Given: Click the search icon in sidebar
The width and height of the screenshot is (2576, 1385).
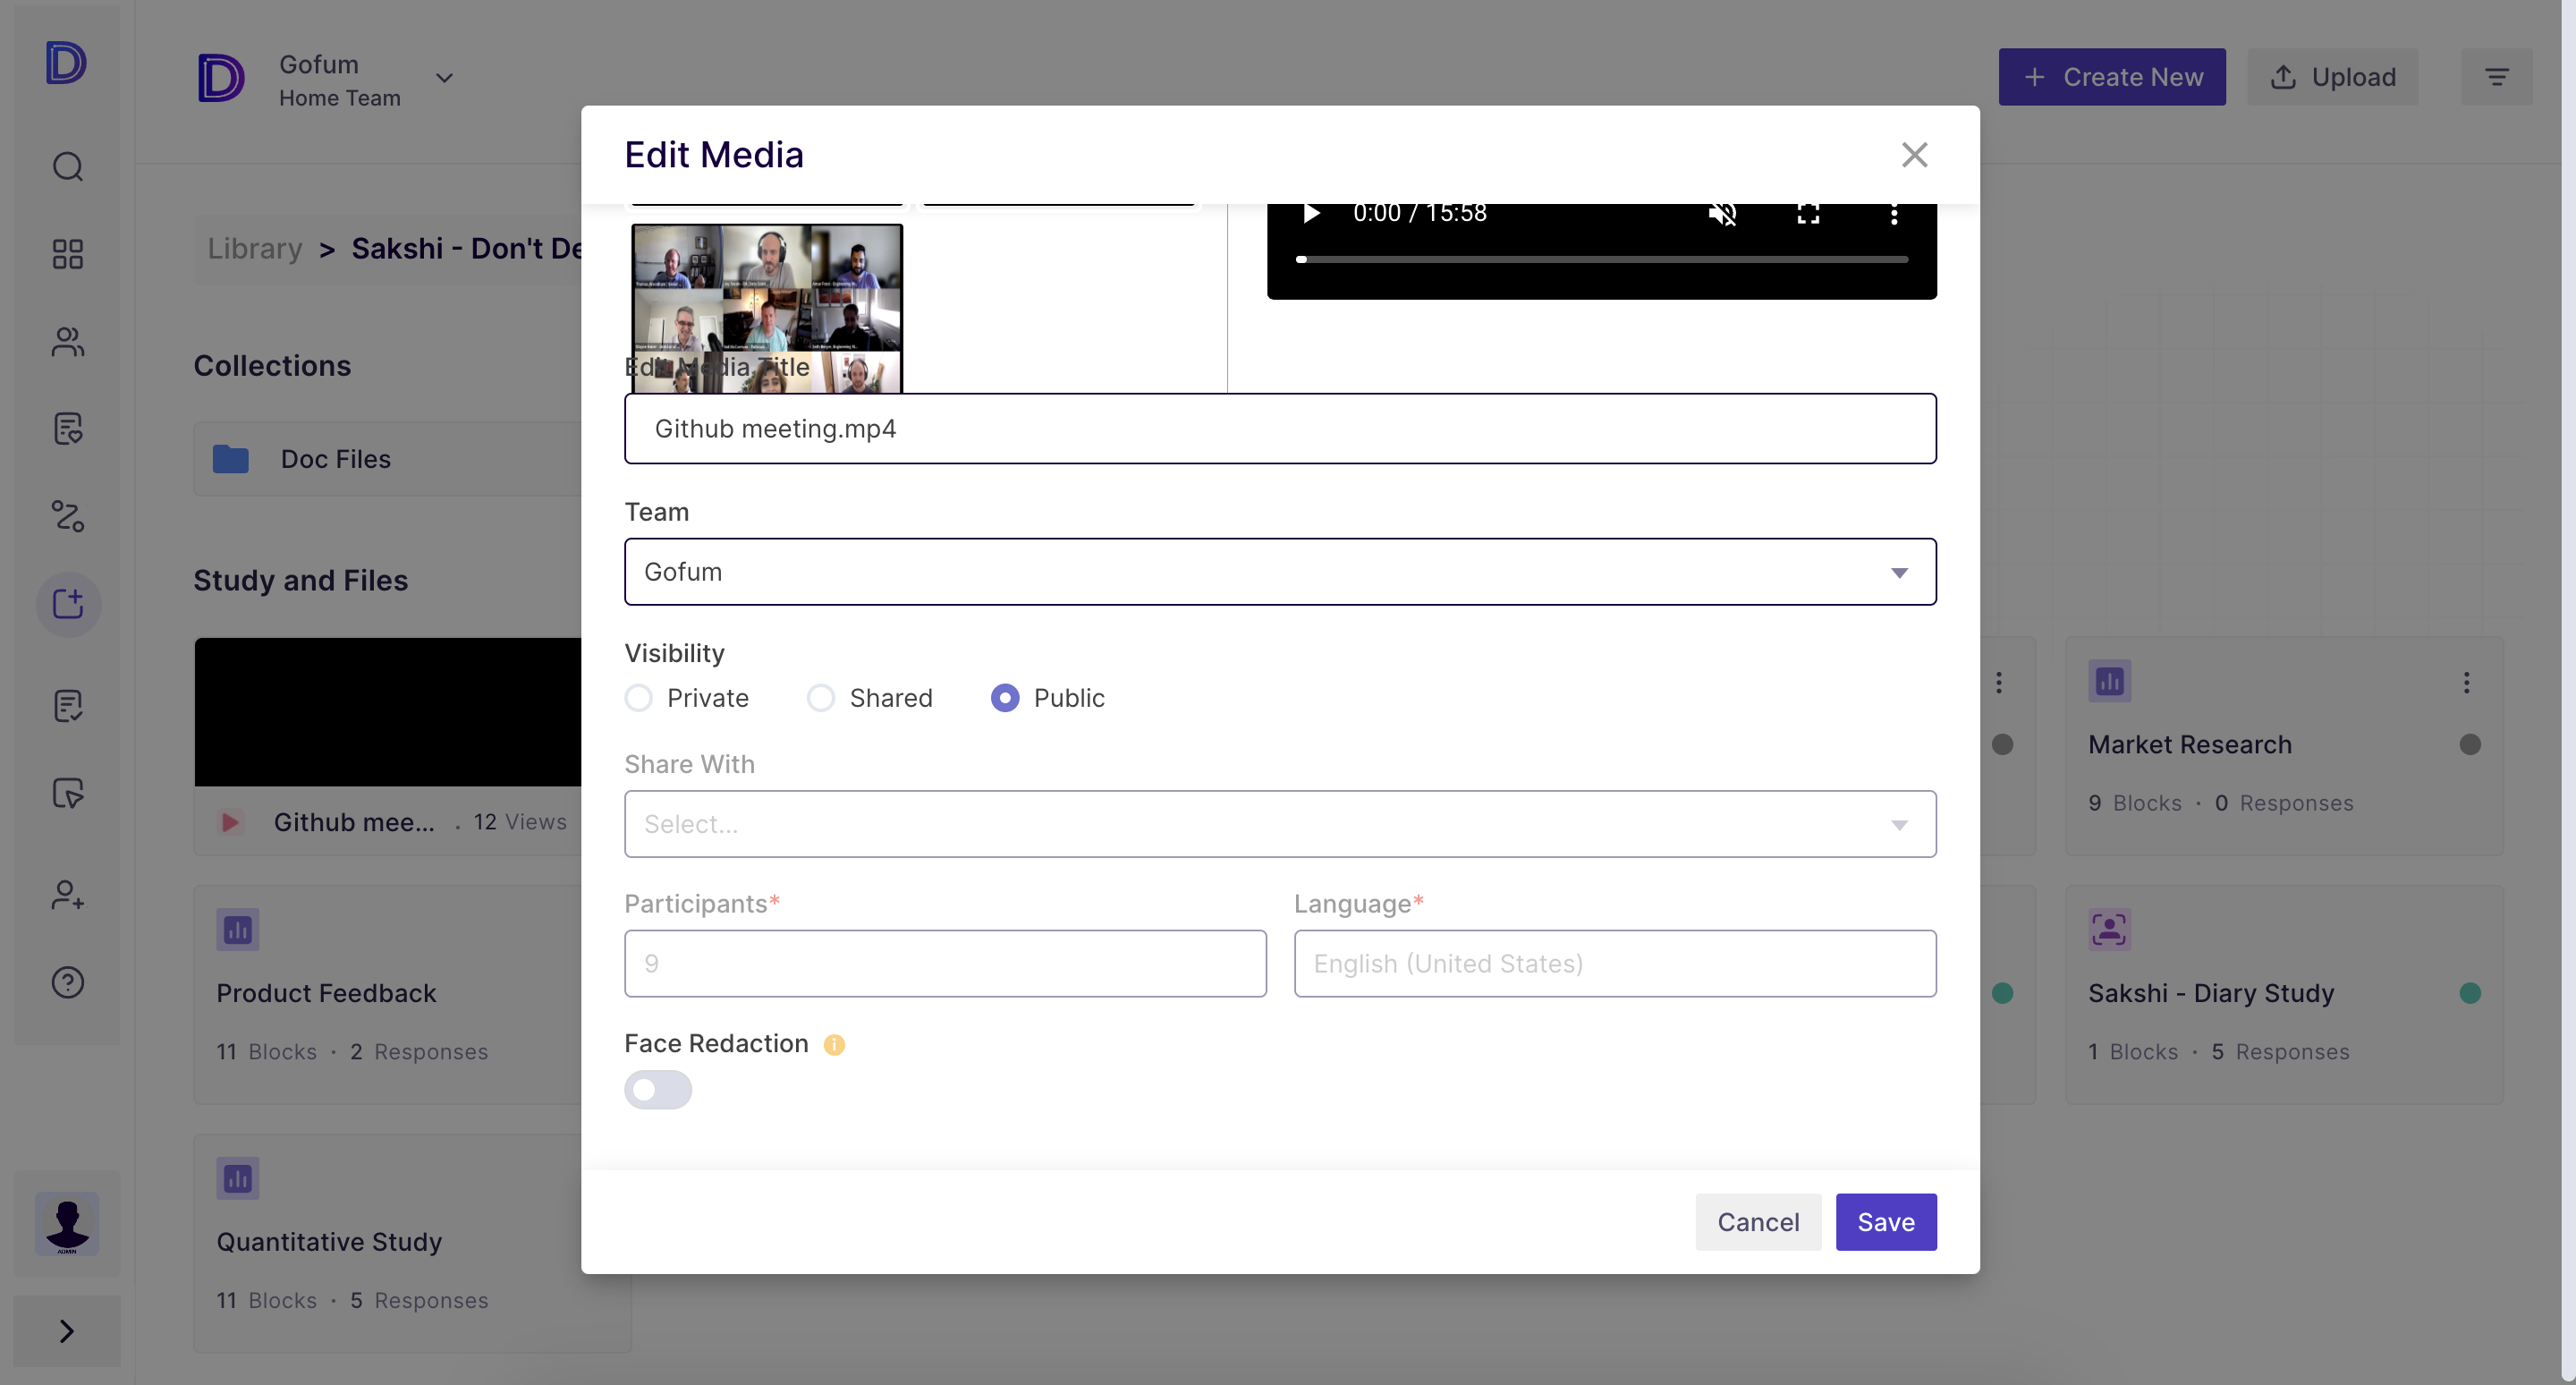Looking at the screenshot, I should click(x=67, y=166).
